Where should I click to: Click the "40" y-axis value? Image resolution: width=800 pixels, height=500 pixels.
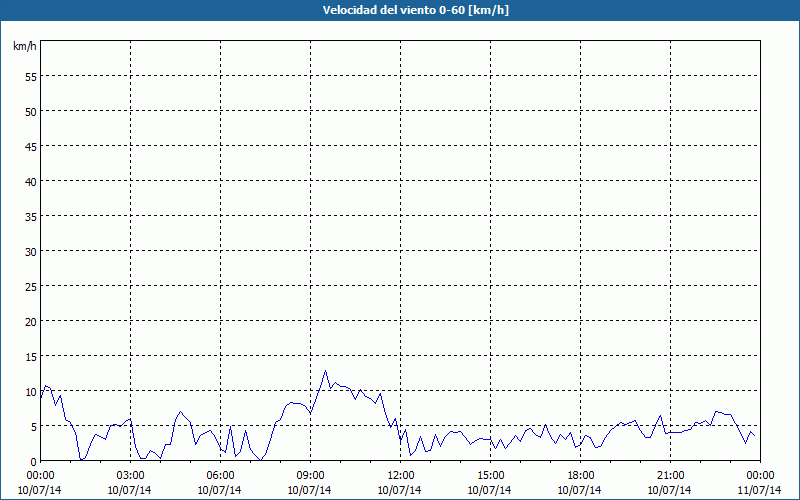click(x=31, y=181)
